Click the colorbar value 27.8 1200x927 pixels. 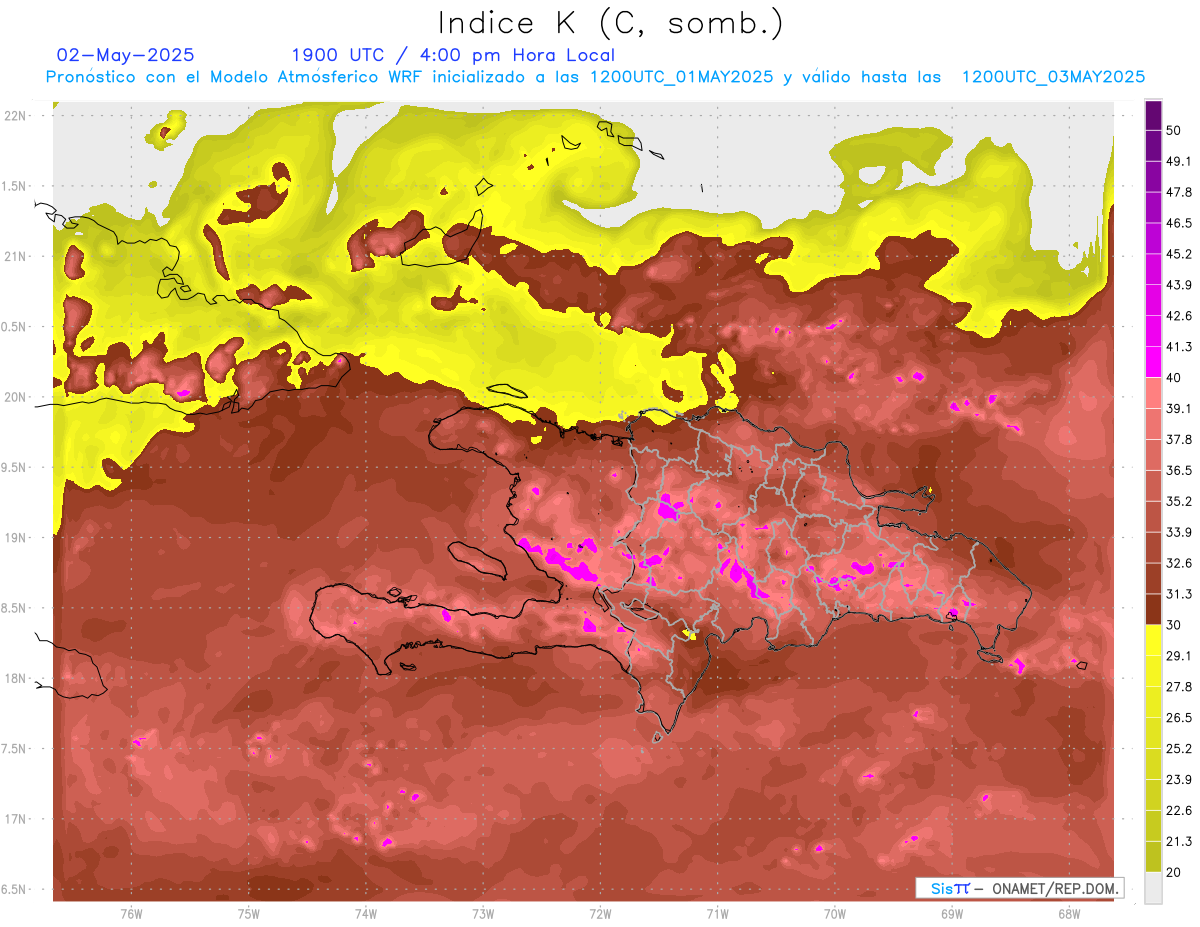coord(1178,687)
